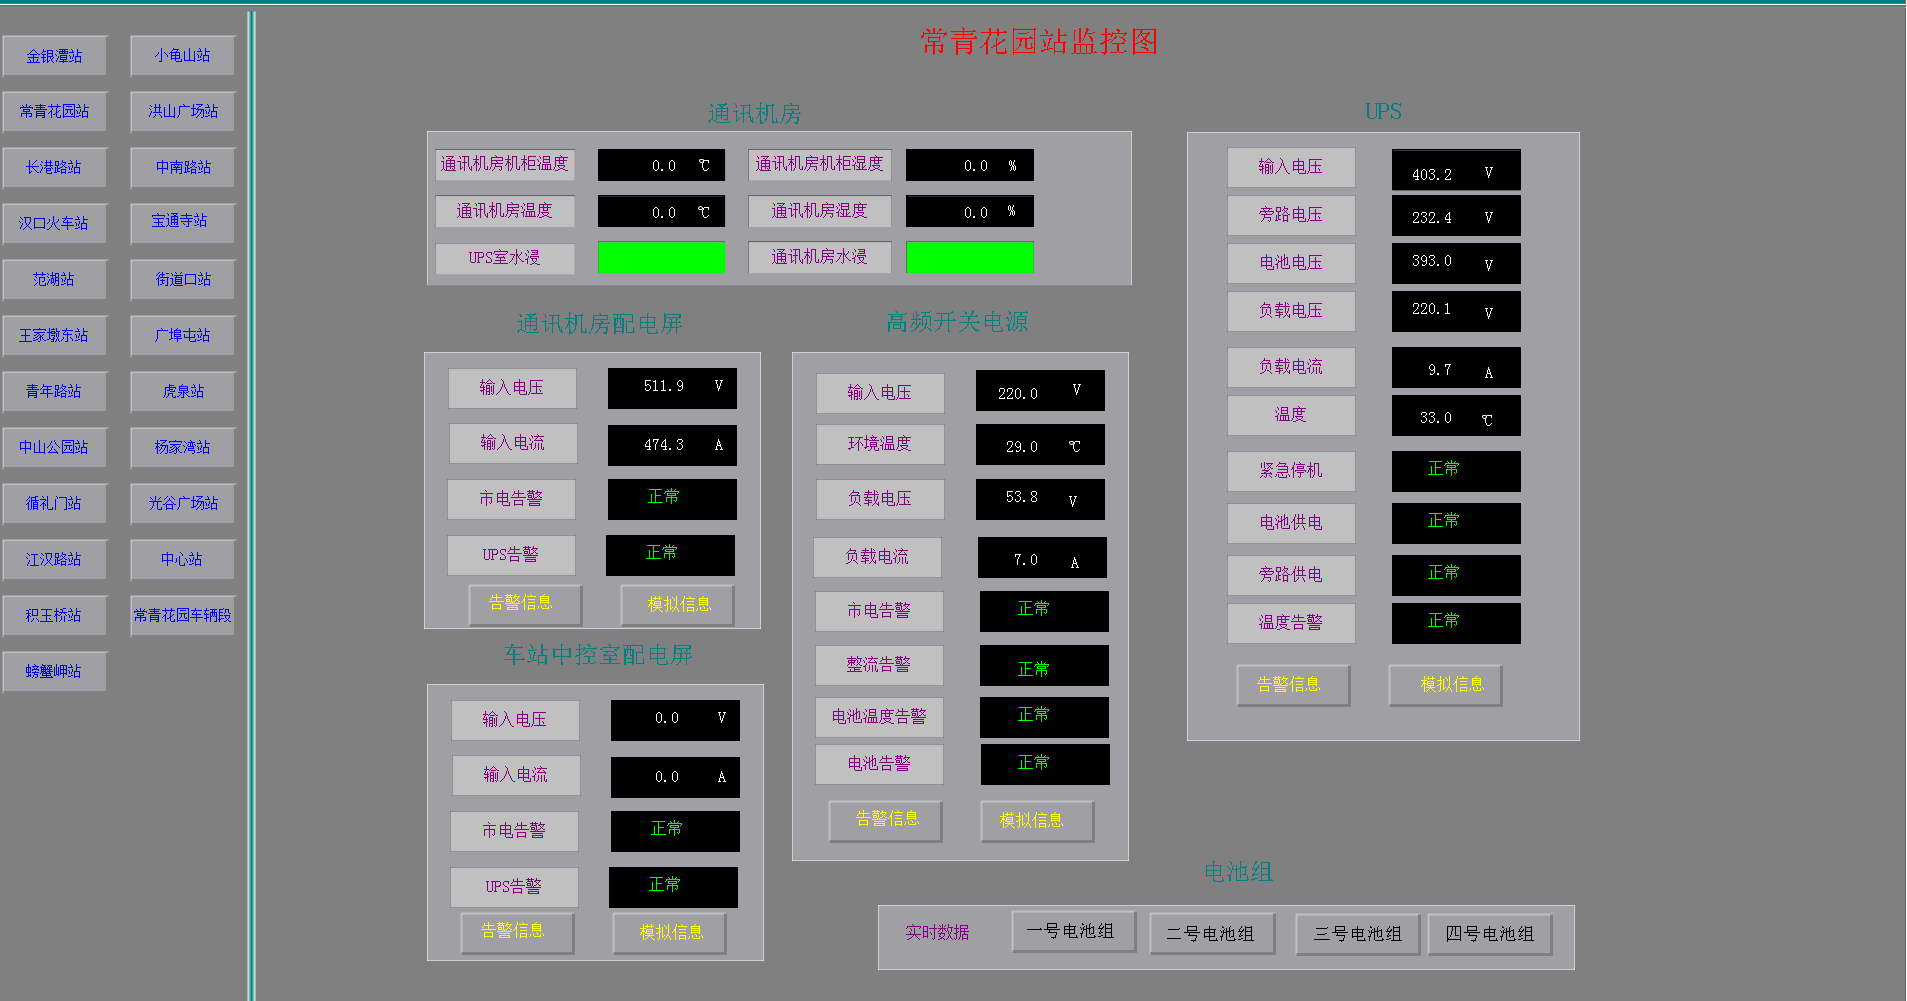
Task: Click the 通讯机房机柜温度 value display
Action: tap(661, 165)
